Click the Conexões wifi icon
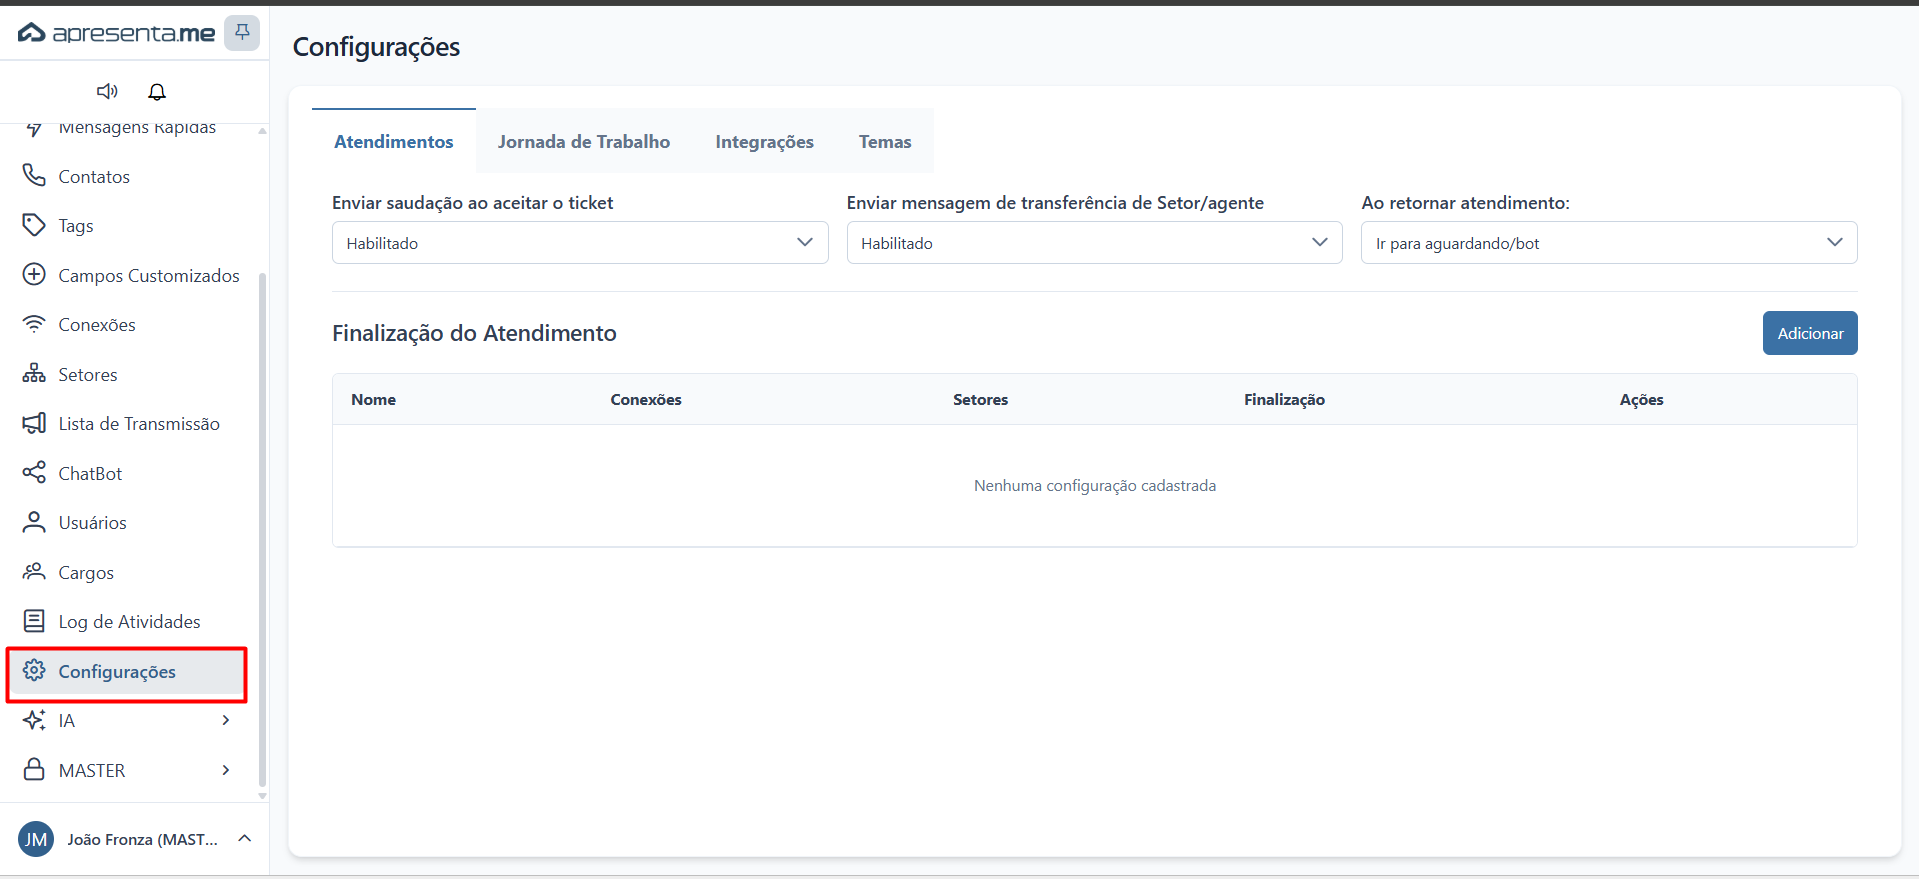 point(34,324)
